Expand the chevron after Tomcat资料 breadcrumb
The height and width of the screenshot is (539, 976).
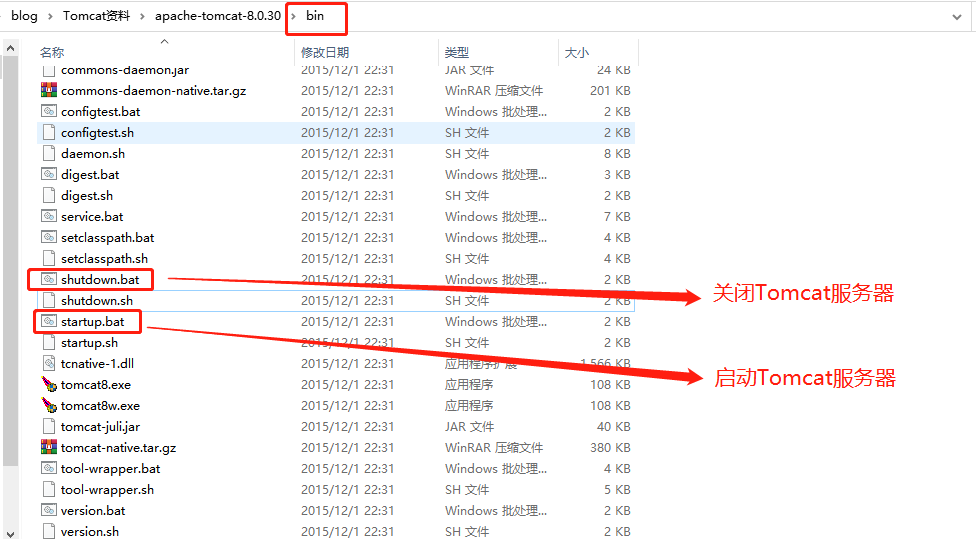click(142, 16)
